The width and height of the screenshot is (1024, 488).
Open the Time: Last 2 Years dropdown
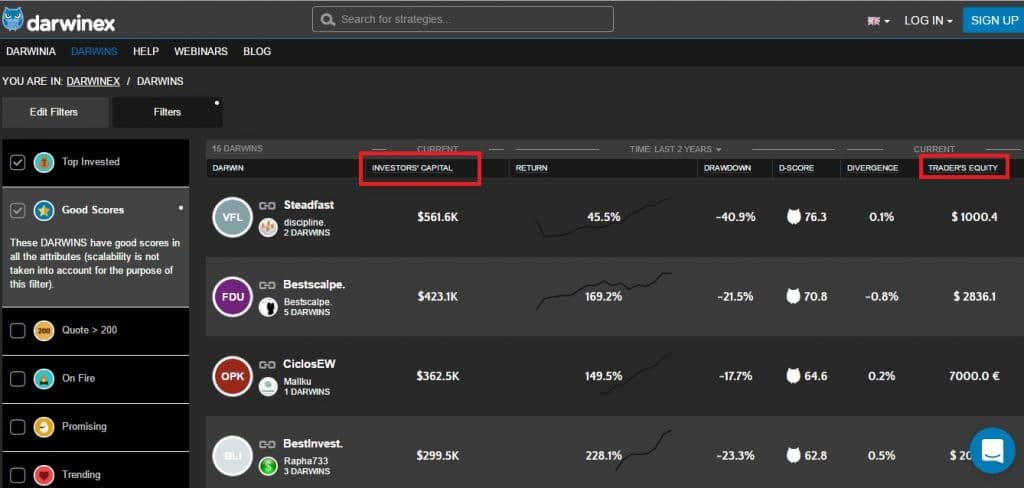(x=675, y=149)
